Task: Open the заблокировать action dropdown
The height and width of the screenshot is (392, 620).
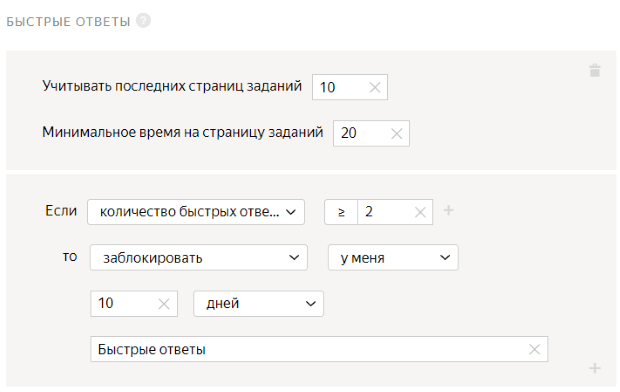Action: click(x=198, y=258)
